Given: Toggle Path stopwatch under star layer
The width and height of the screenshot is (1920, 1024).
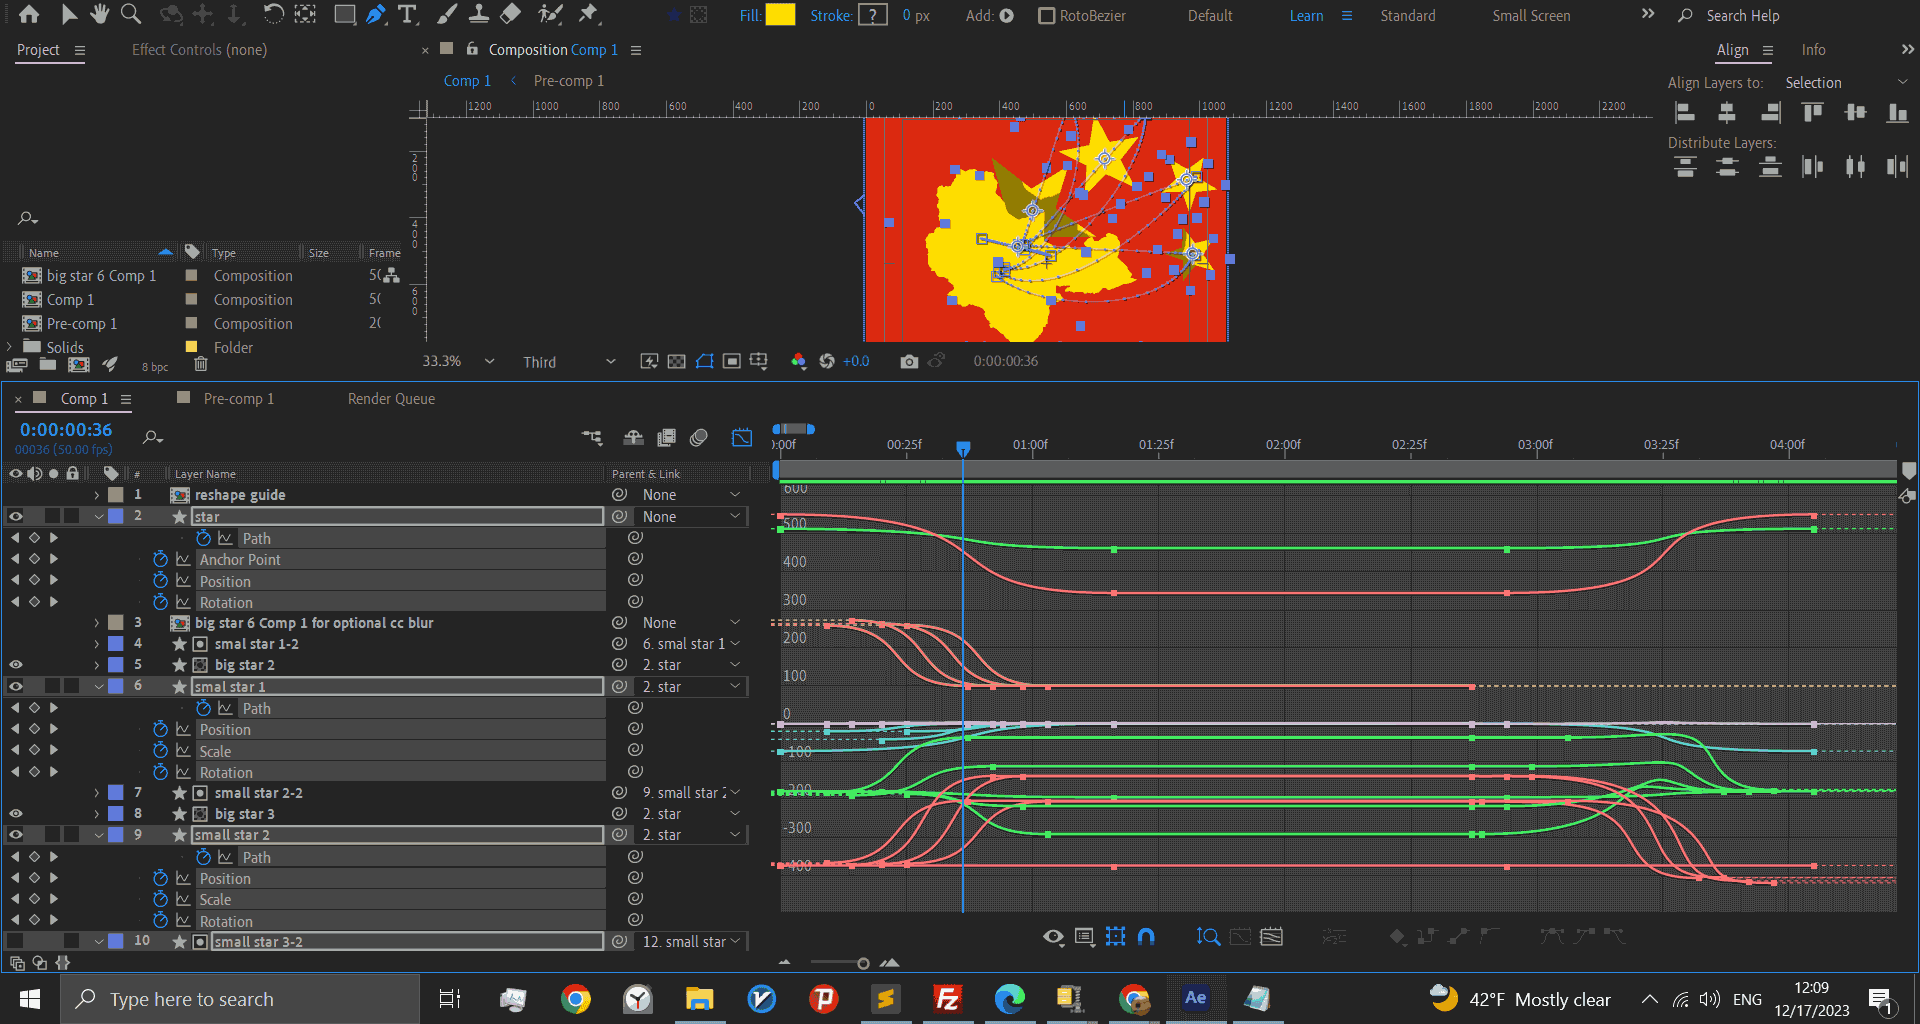Looking at the screenshot, I should point(204,538).
